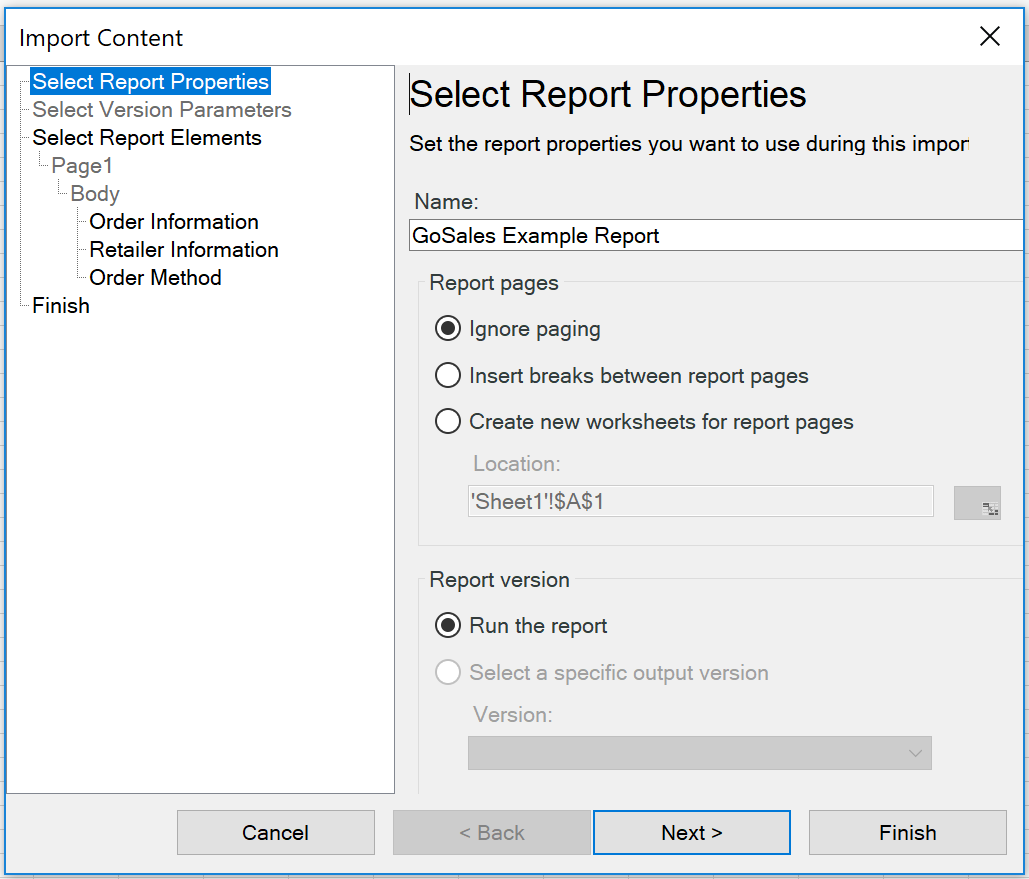Close the Import Content dialog
Screen dimensions: 1029x879
coord(989,37)
